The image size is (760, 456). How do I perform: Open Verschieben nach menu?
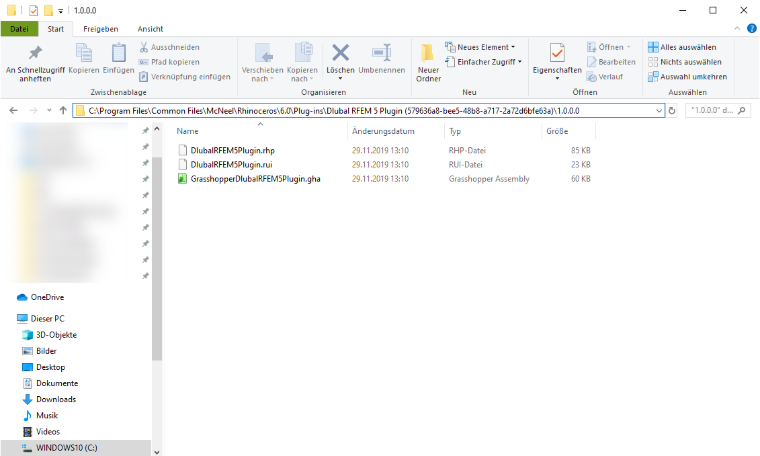pyautogui.click(x=262, y=63)
